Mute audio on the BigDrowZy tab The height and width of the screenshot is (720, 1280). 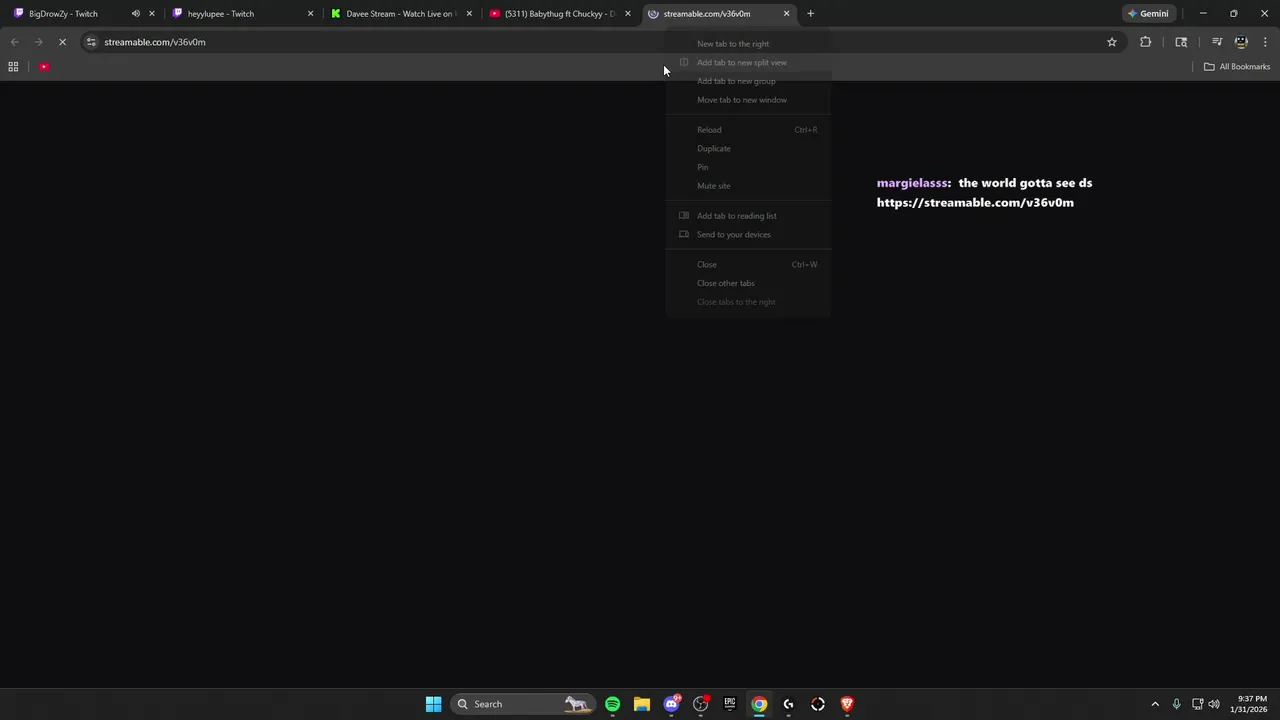pos(135,14)
